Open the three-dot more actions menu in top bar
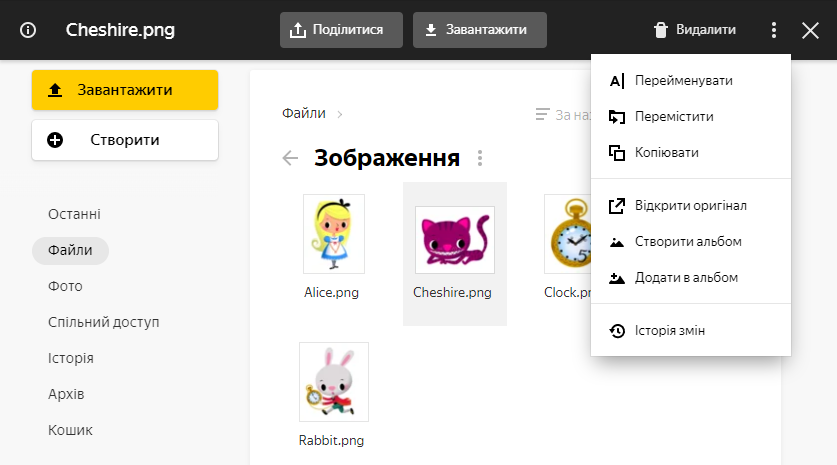 [x=773, y=30]
